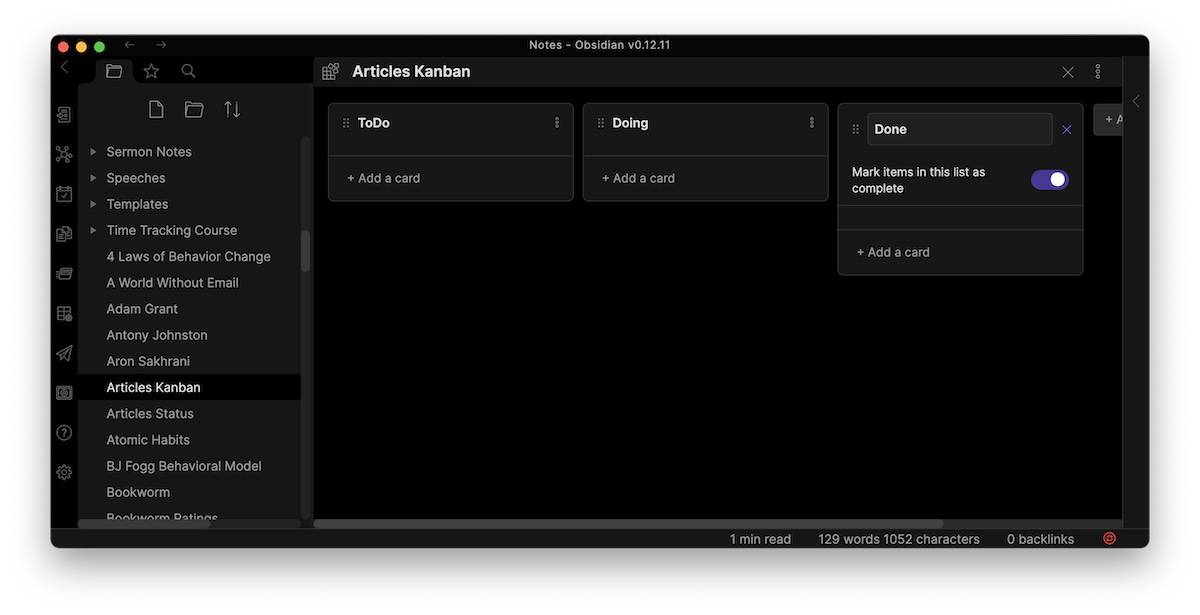Click the Articles Kanban pane title
The image size is (1200, 615).
411,71
